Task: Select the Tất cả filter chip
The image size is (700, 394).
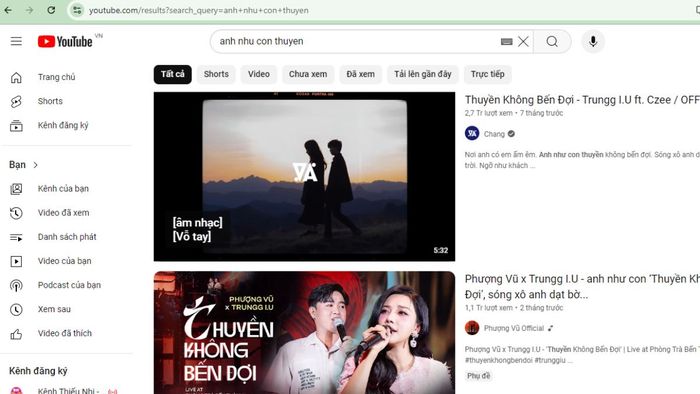Action: coord(173,74)
